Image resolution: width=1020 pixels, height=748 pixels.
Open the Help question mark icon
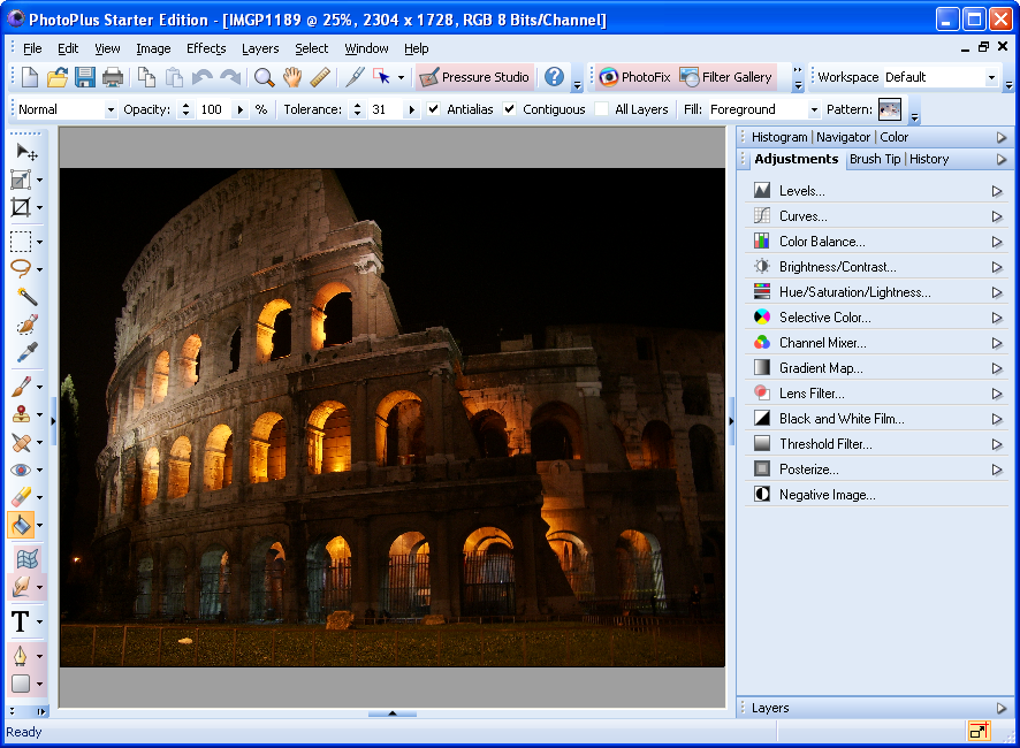554,77
